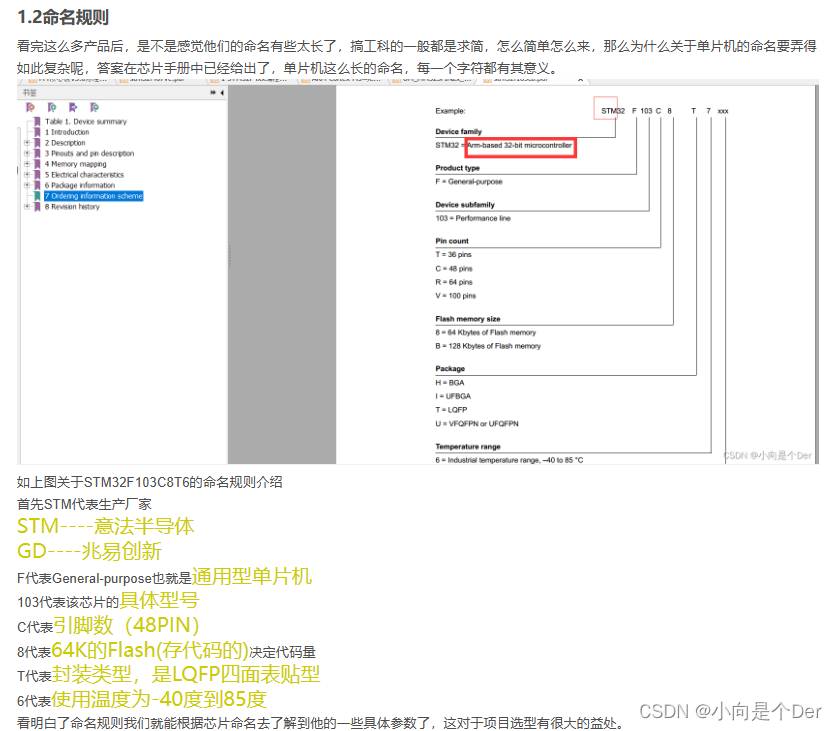Click 'STM32' in the example part number
837x731 pixels.
[613, 111]
